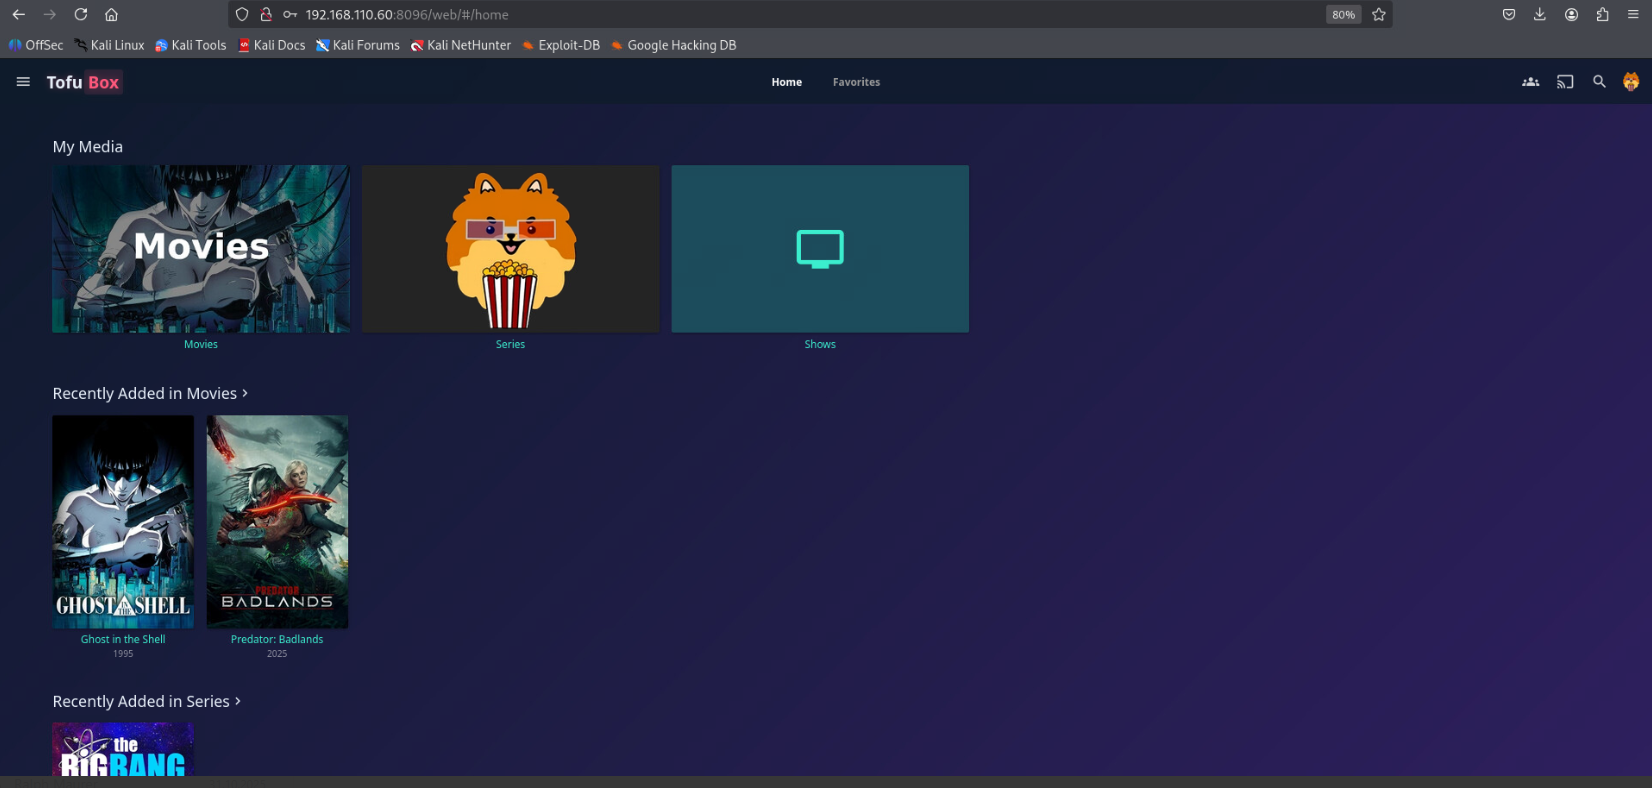Open the user profile avatar
The height and width of the screenshot is (788, 1652).
coord(1631,82)
